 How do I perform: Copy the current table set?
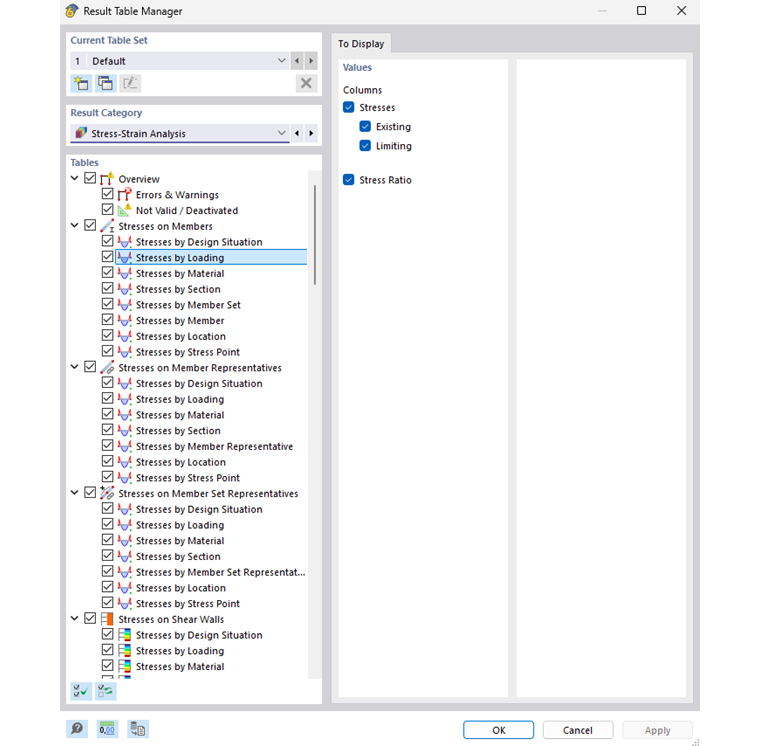click(x=106, y=83)
